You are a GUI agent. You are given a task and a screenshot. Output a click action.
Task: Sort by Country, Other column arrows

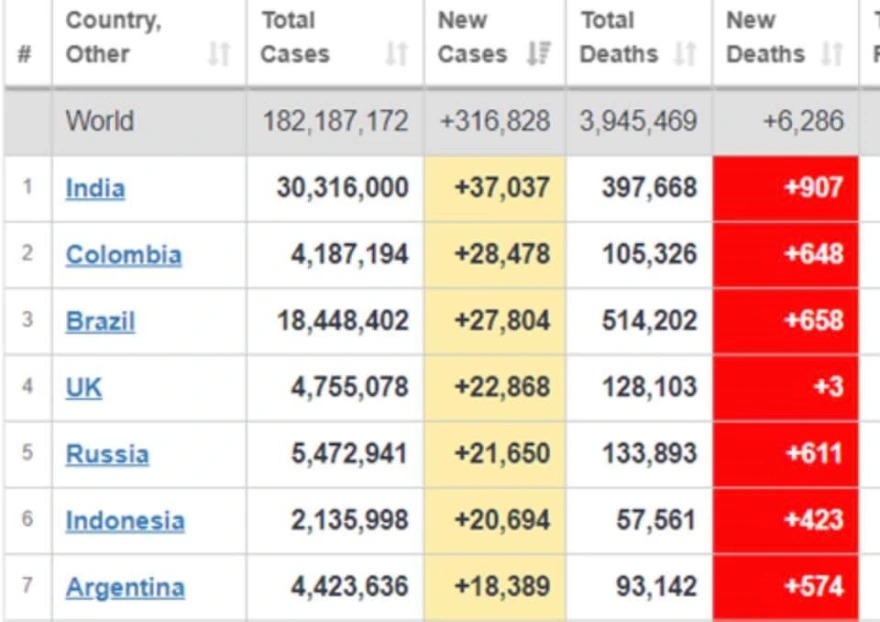219,54
